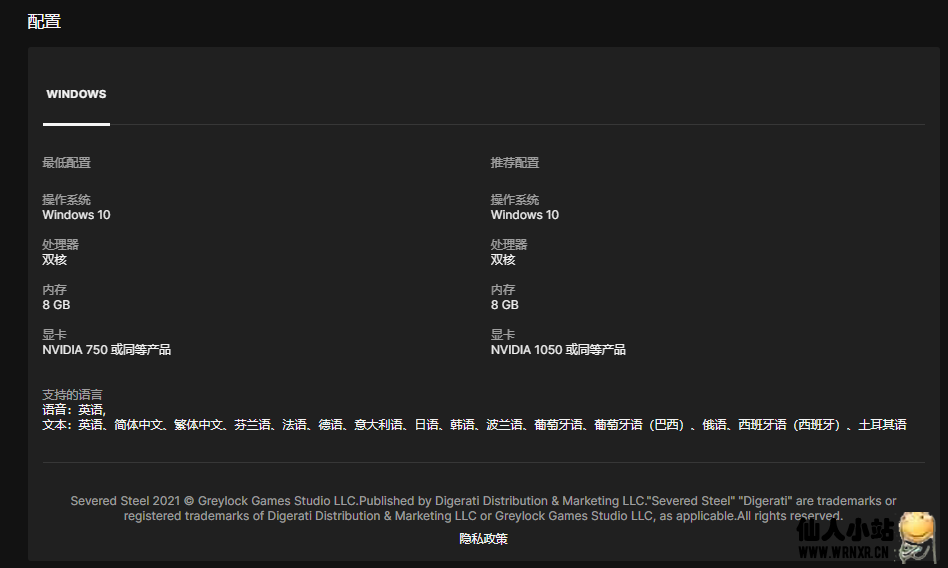Click the 支持的语言 label
This screenshot has width=948, height=568.
tap(72, 394)
